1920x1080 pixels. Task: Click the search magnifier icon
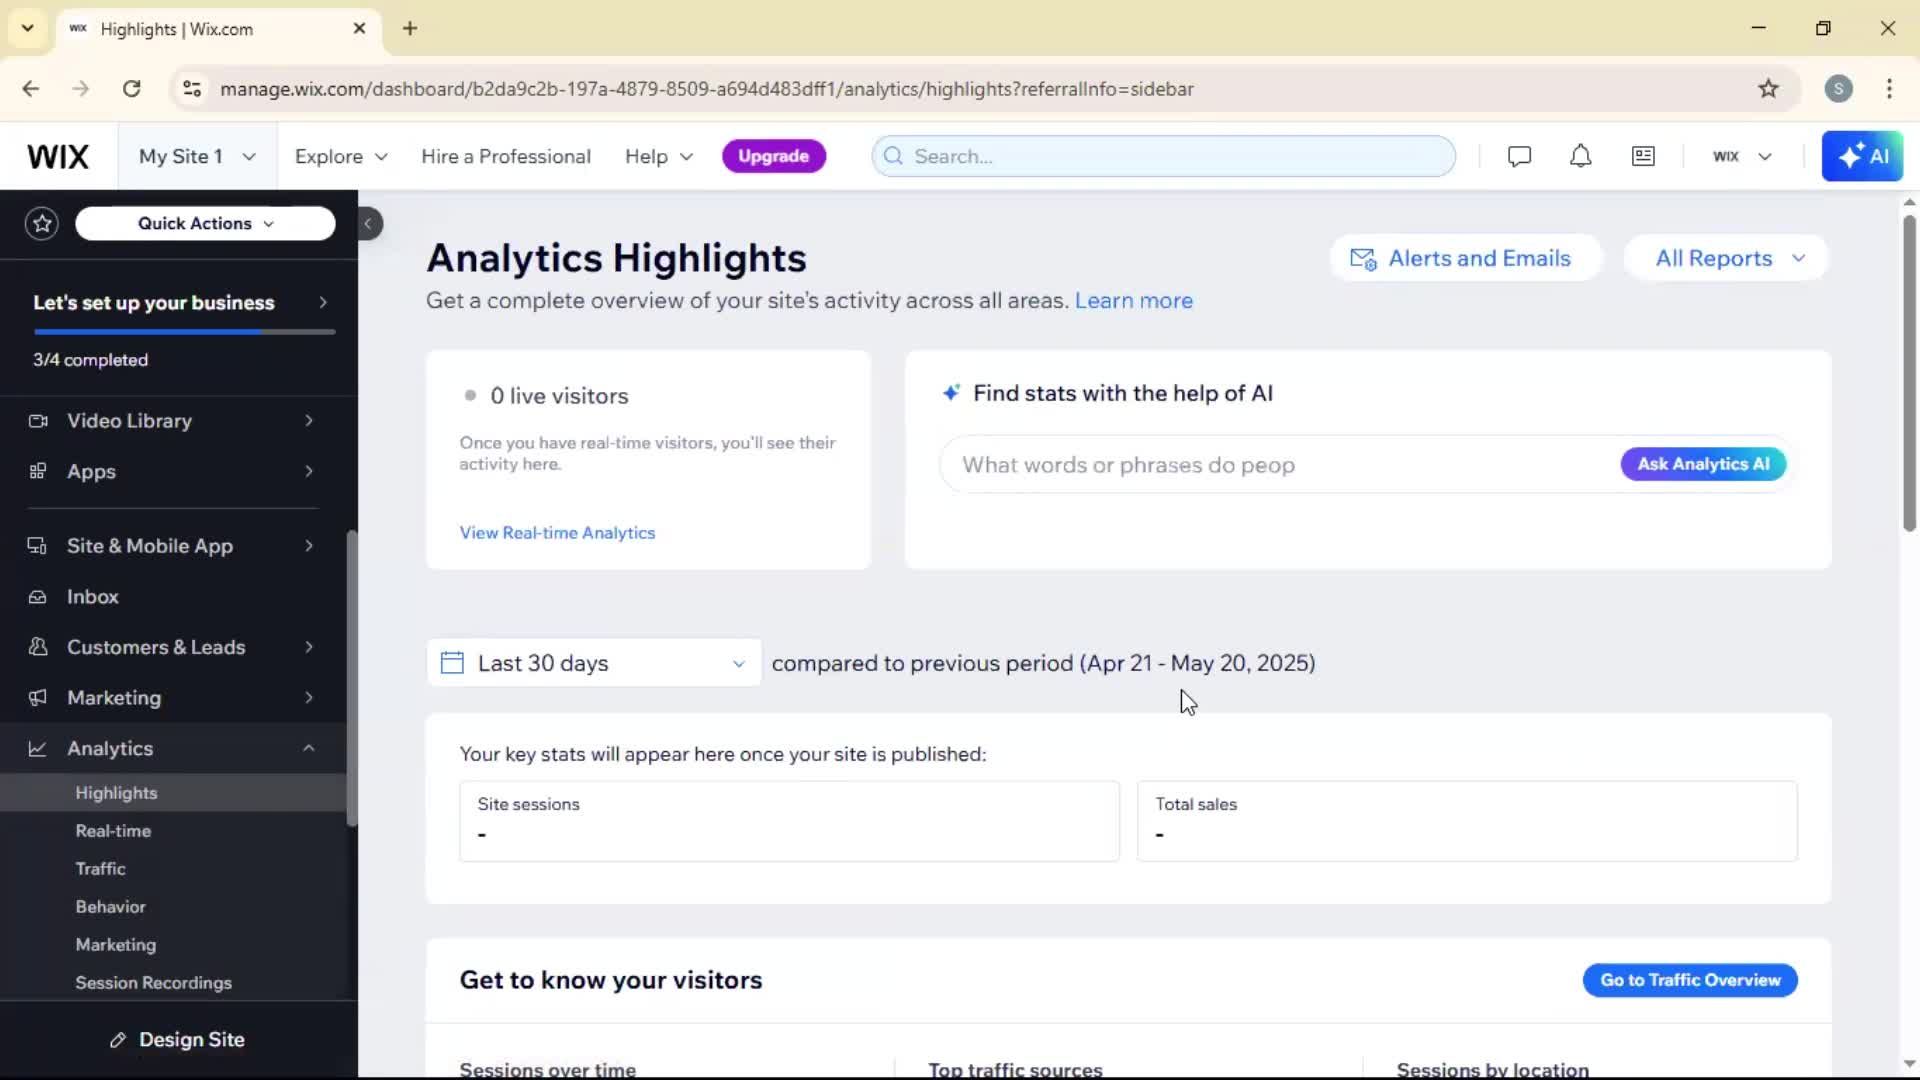893,156
